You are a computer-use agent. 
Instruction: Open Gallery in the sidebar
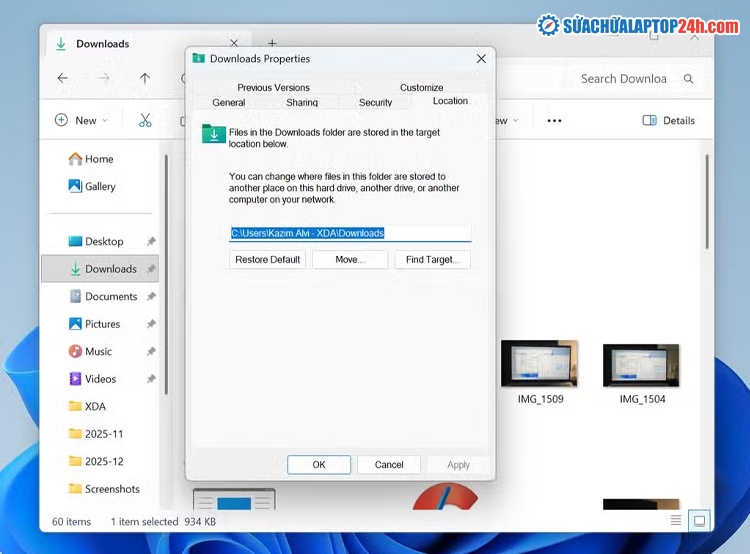(x=99, y=186)
